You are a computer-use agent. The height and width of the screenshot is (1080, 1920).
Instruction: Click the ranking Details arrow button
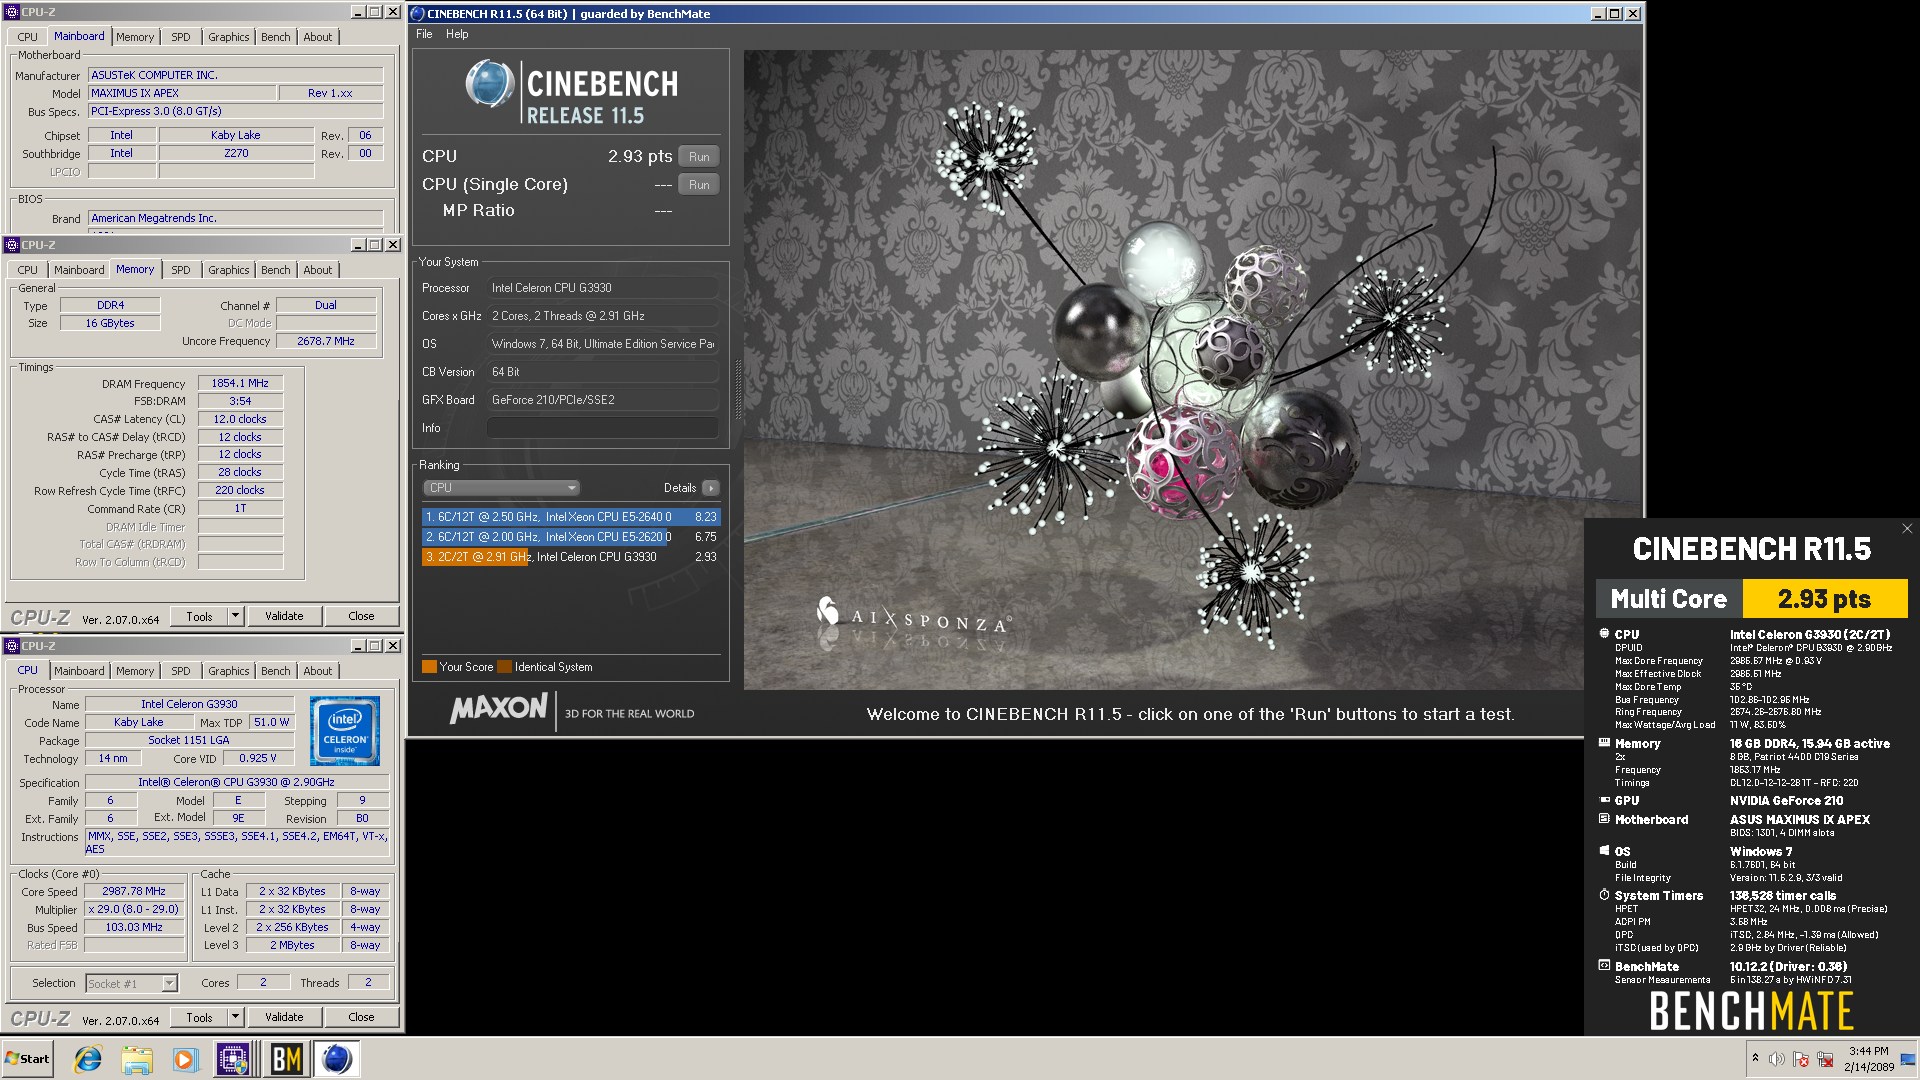click(710, 488)
